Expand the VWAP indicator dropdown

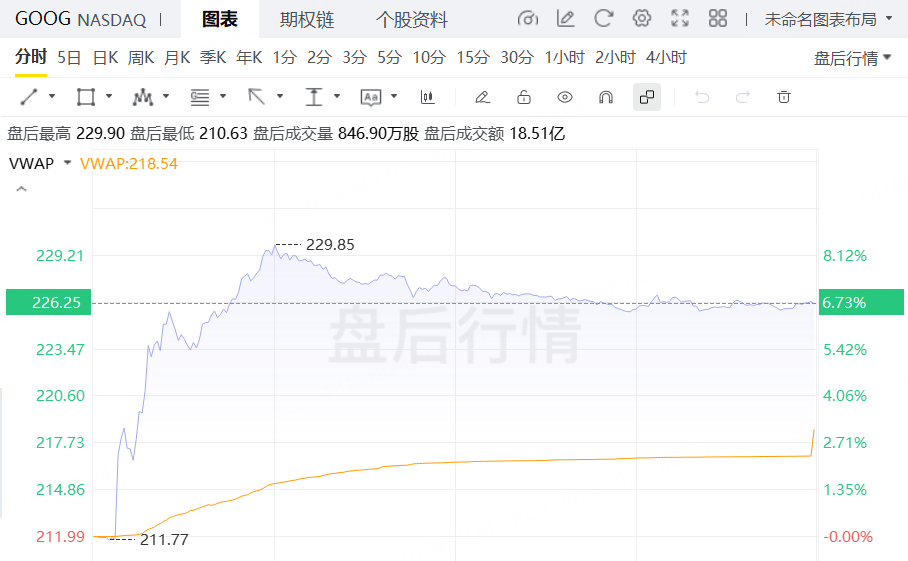coord(67,163)
